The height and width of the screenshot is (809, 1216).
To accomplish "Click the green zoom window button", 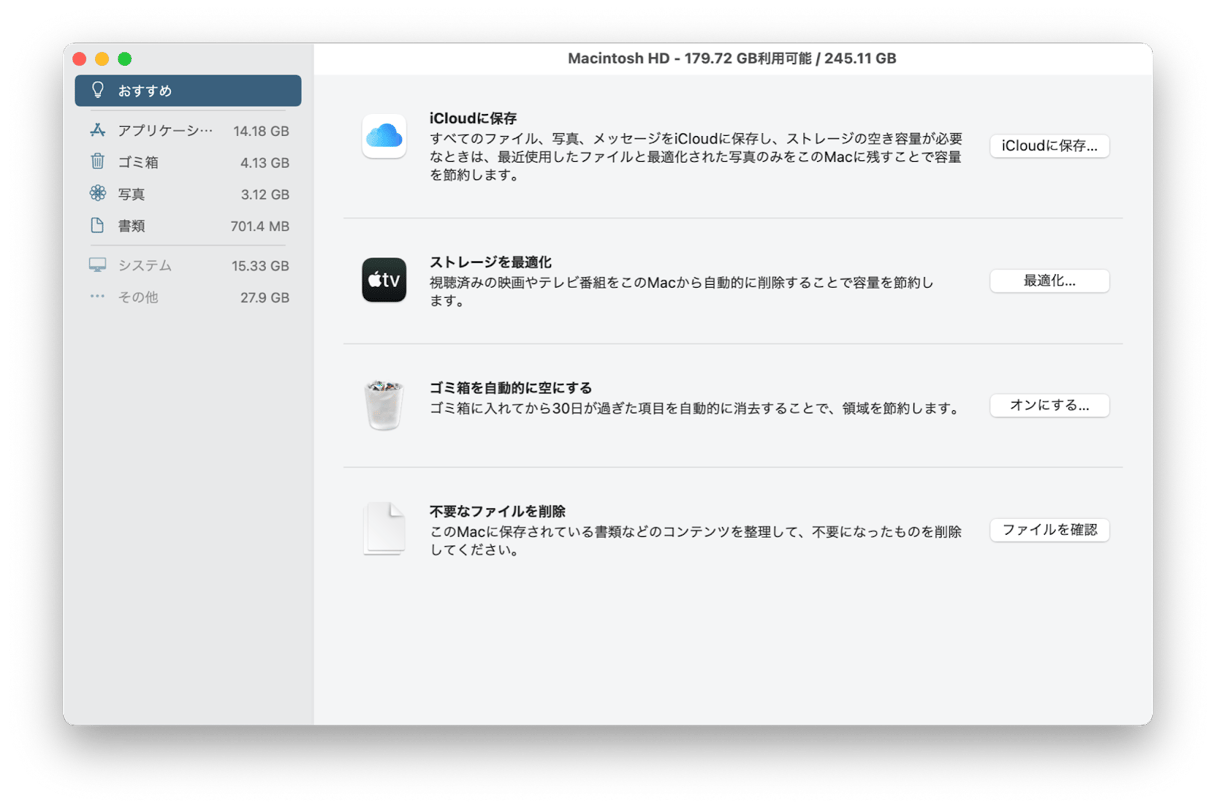I will coord(125,59).
